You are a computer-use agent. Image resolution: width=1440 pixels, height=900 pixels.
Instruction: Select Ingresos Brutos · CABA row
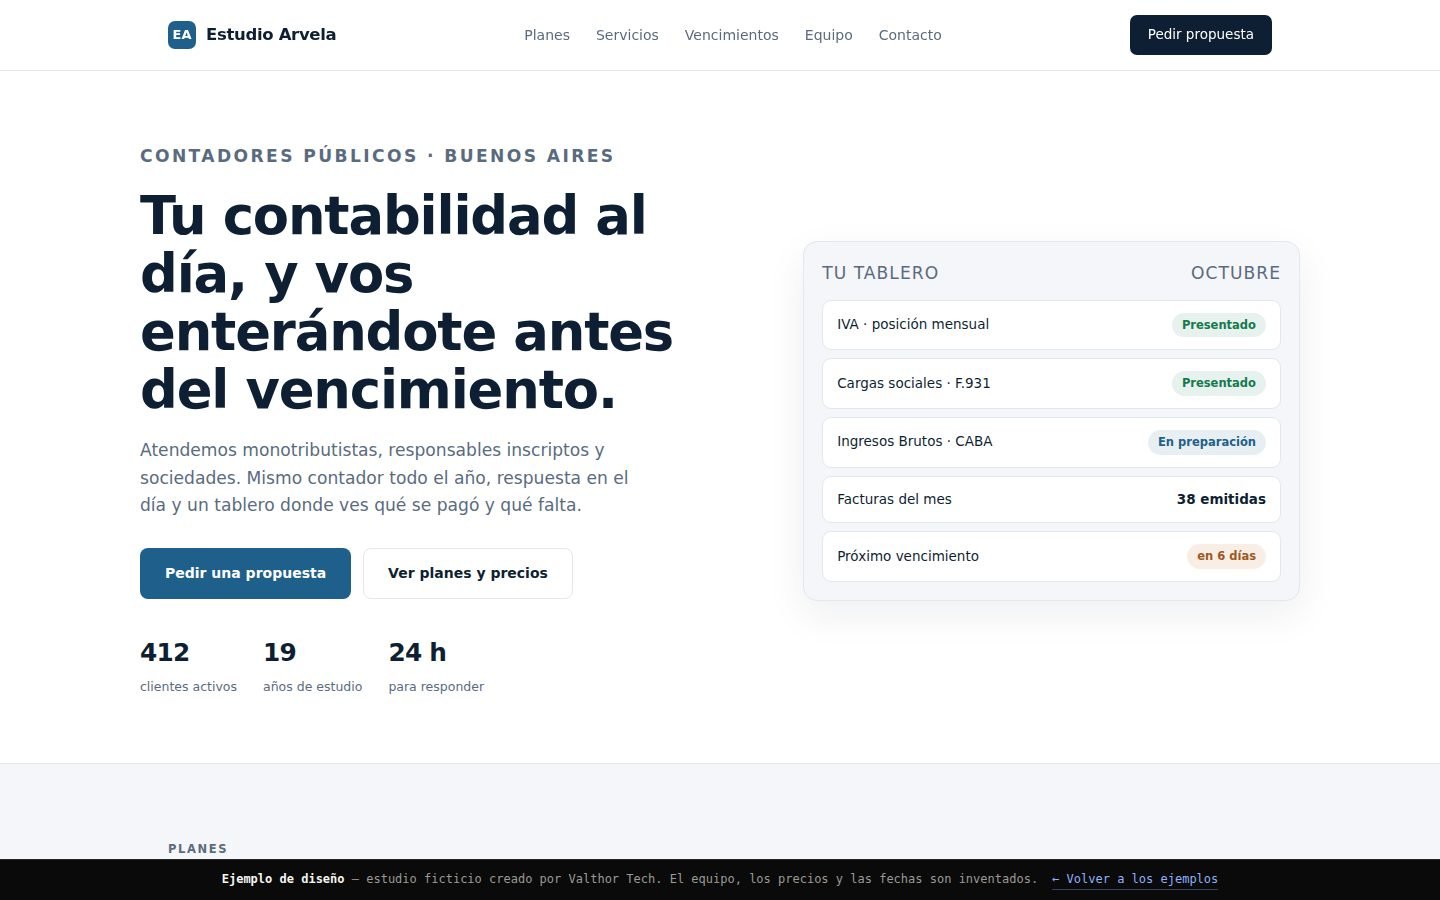[1051, 442]
